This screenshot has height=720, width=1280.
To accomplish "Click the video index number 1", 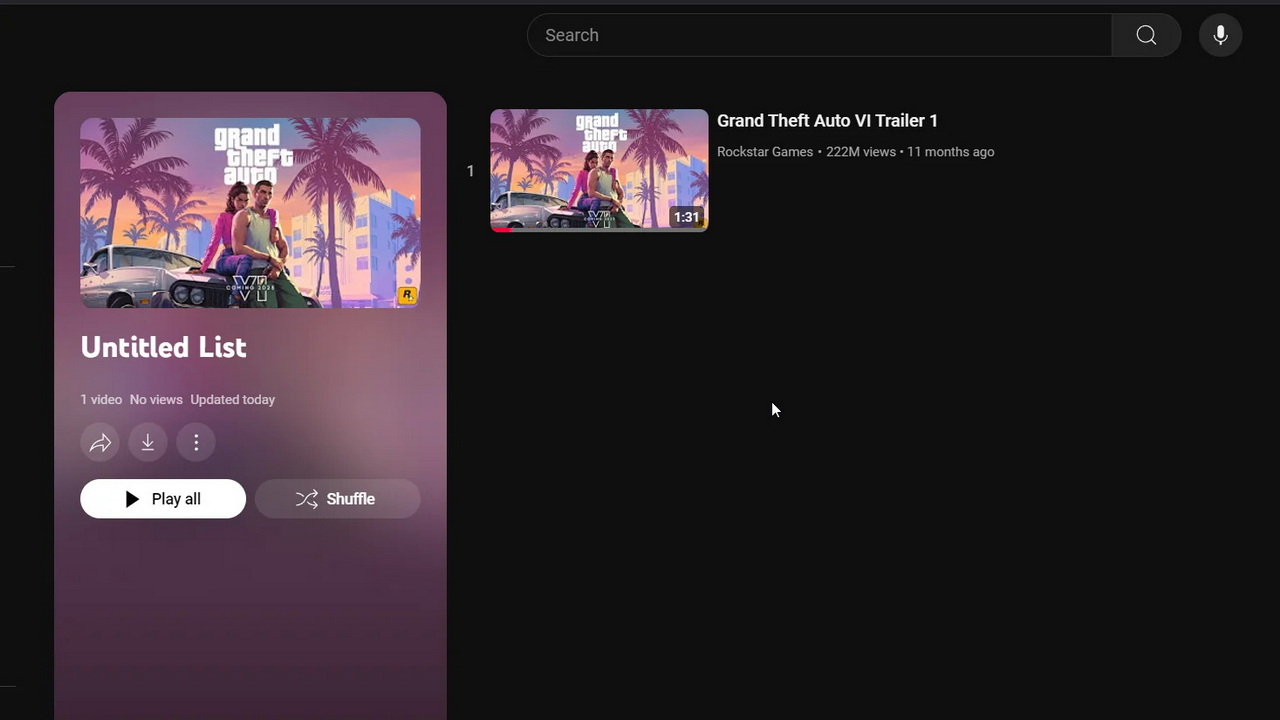I will pos(470,171).
